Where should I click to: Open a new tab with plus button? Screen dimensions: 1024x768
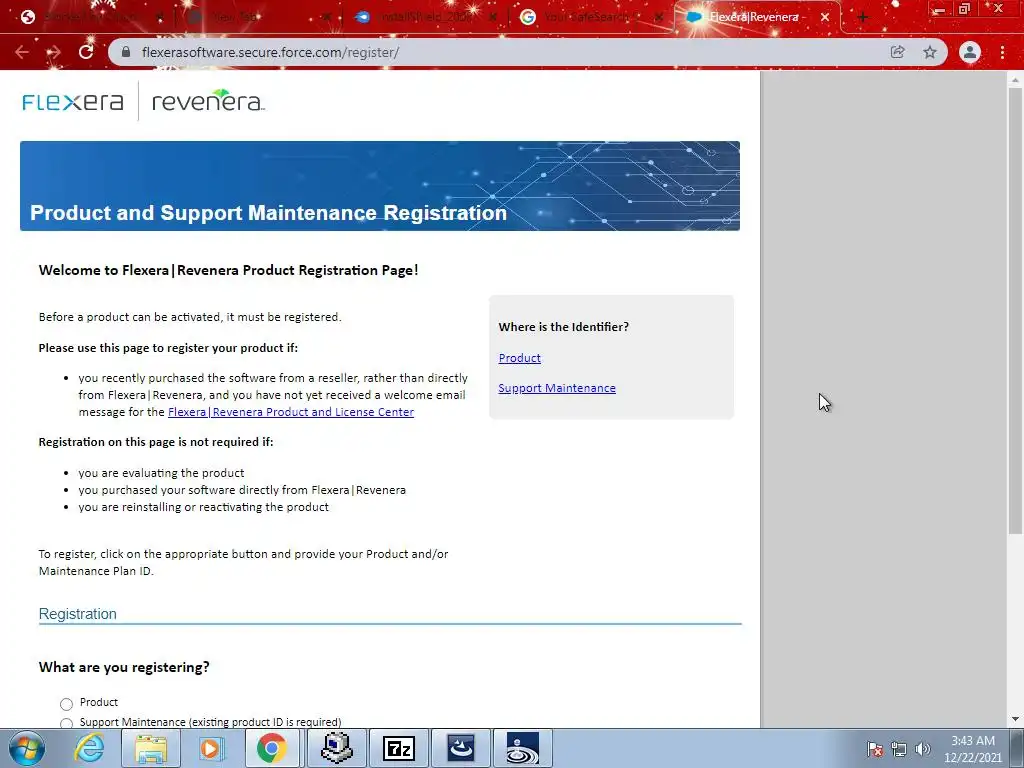click(x=863, y=17)
